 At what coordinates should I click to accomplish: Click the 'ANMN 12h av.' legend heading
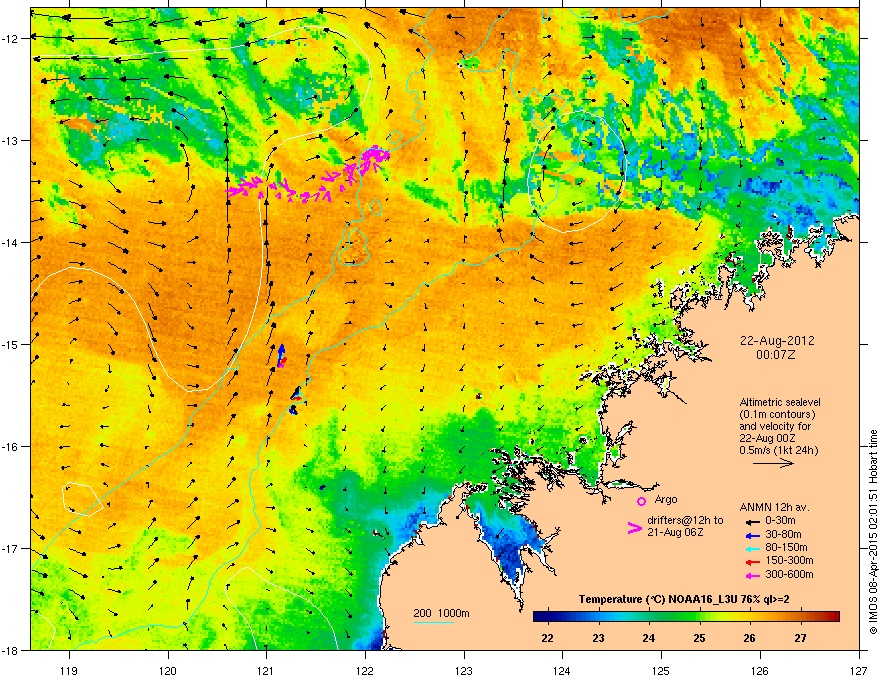pos(774,507)
